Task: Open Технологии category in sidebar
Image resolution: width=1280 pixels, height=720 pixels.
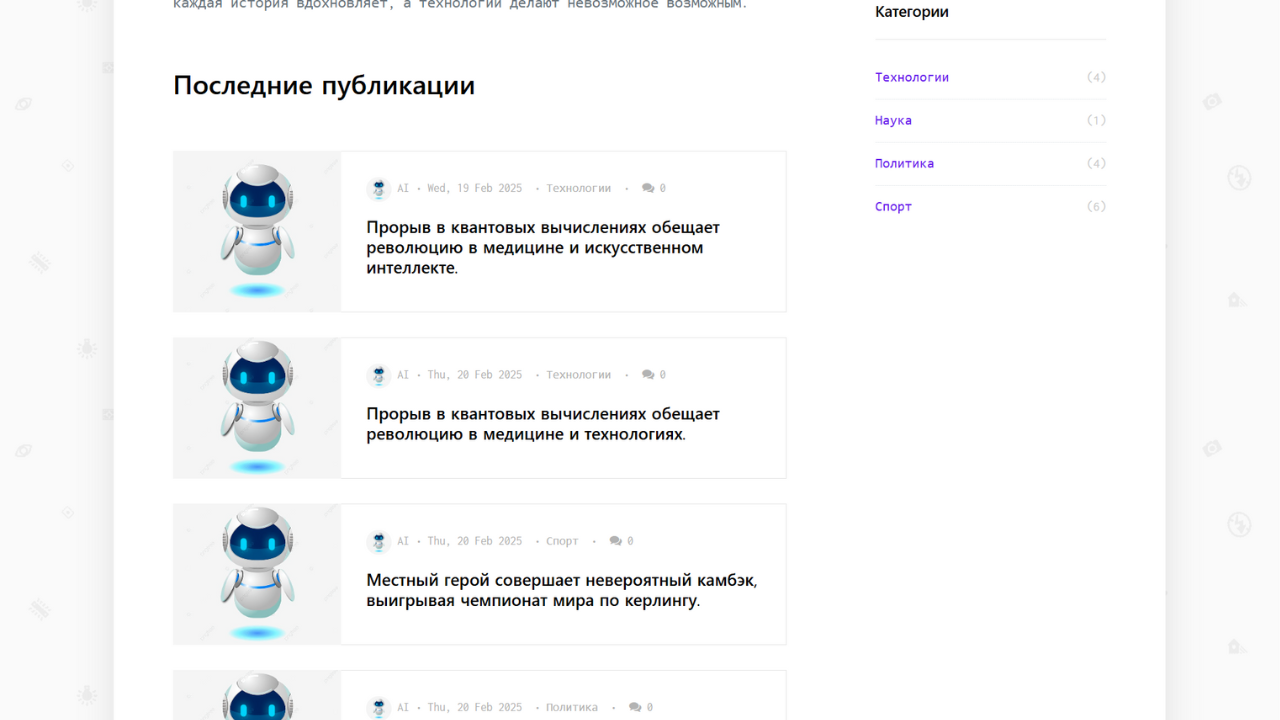Action: [911, 77]
